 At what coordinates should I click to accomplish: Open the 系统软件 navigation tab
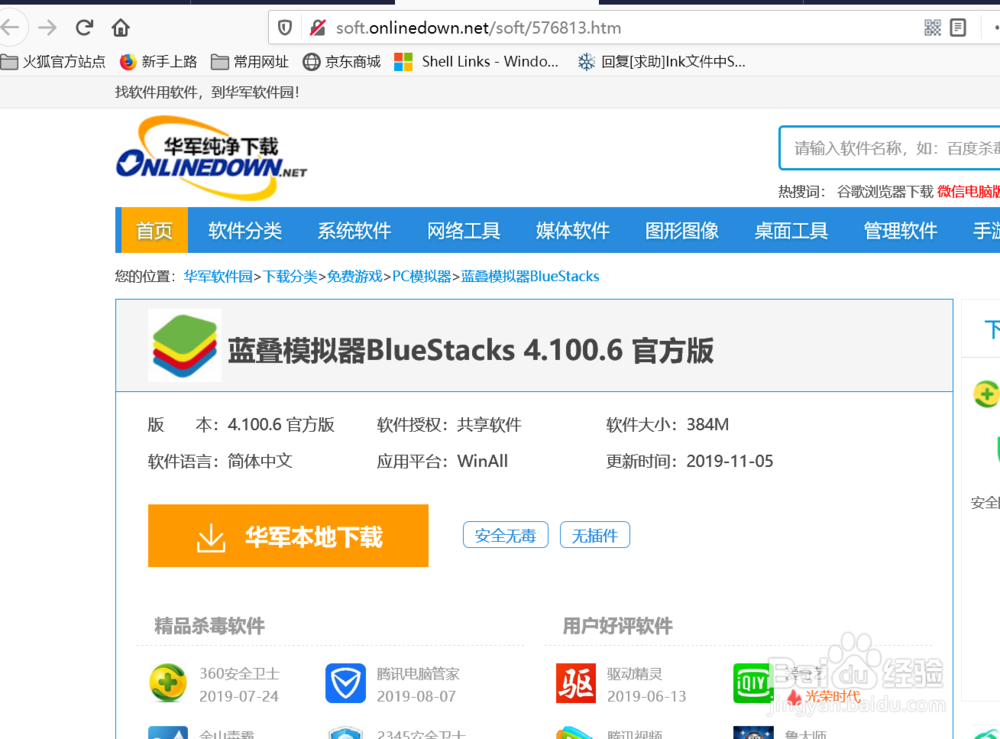click(354, 230)
